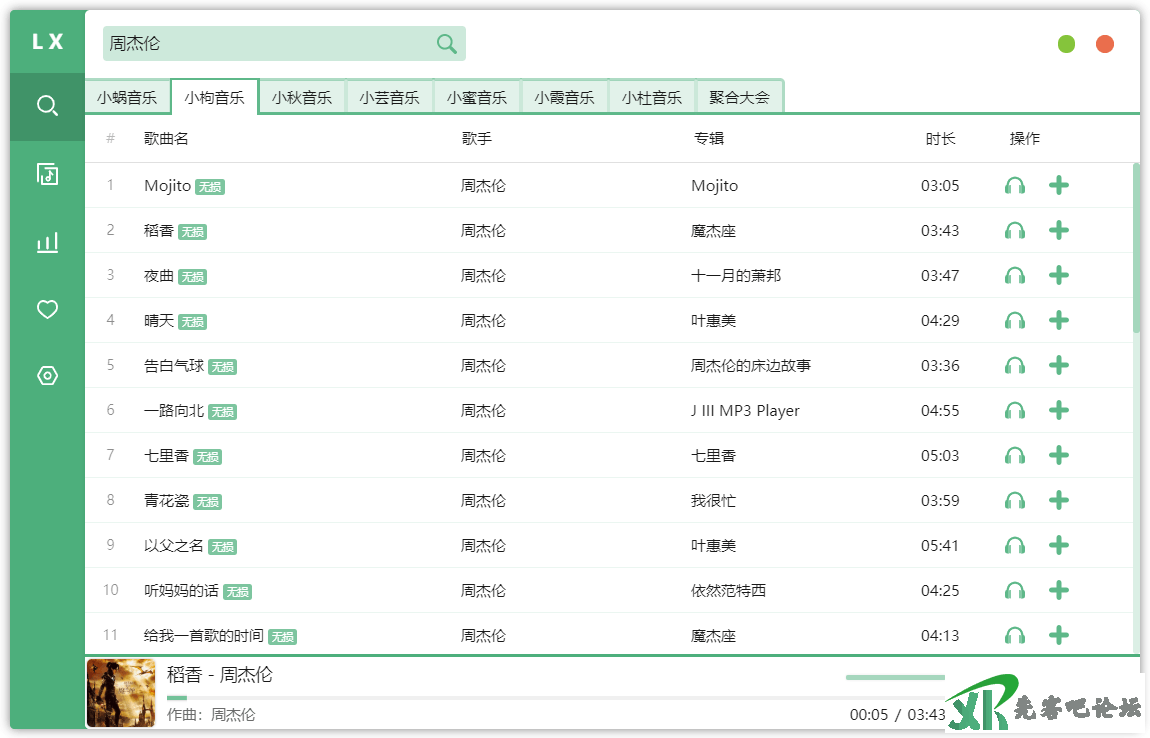This screenshot has width=1150, height=738.
Task: Click the magnifier icon in search box
Action: click(446, 44)
